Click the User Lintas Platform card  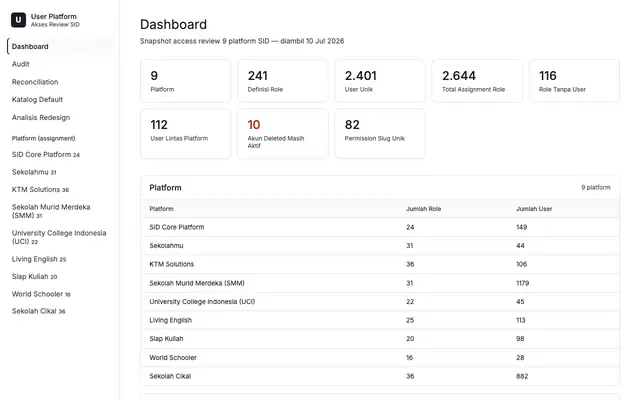click(186, 133)
